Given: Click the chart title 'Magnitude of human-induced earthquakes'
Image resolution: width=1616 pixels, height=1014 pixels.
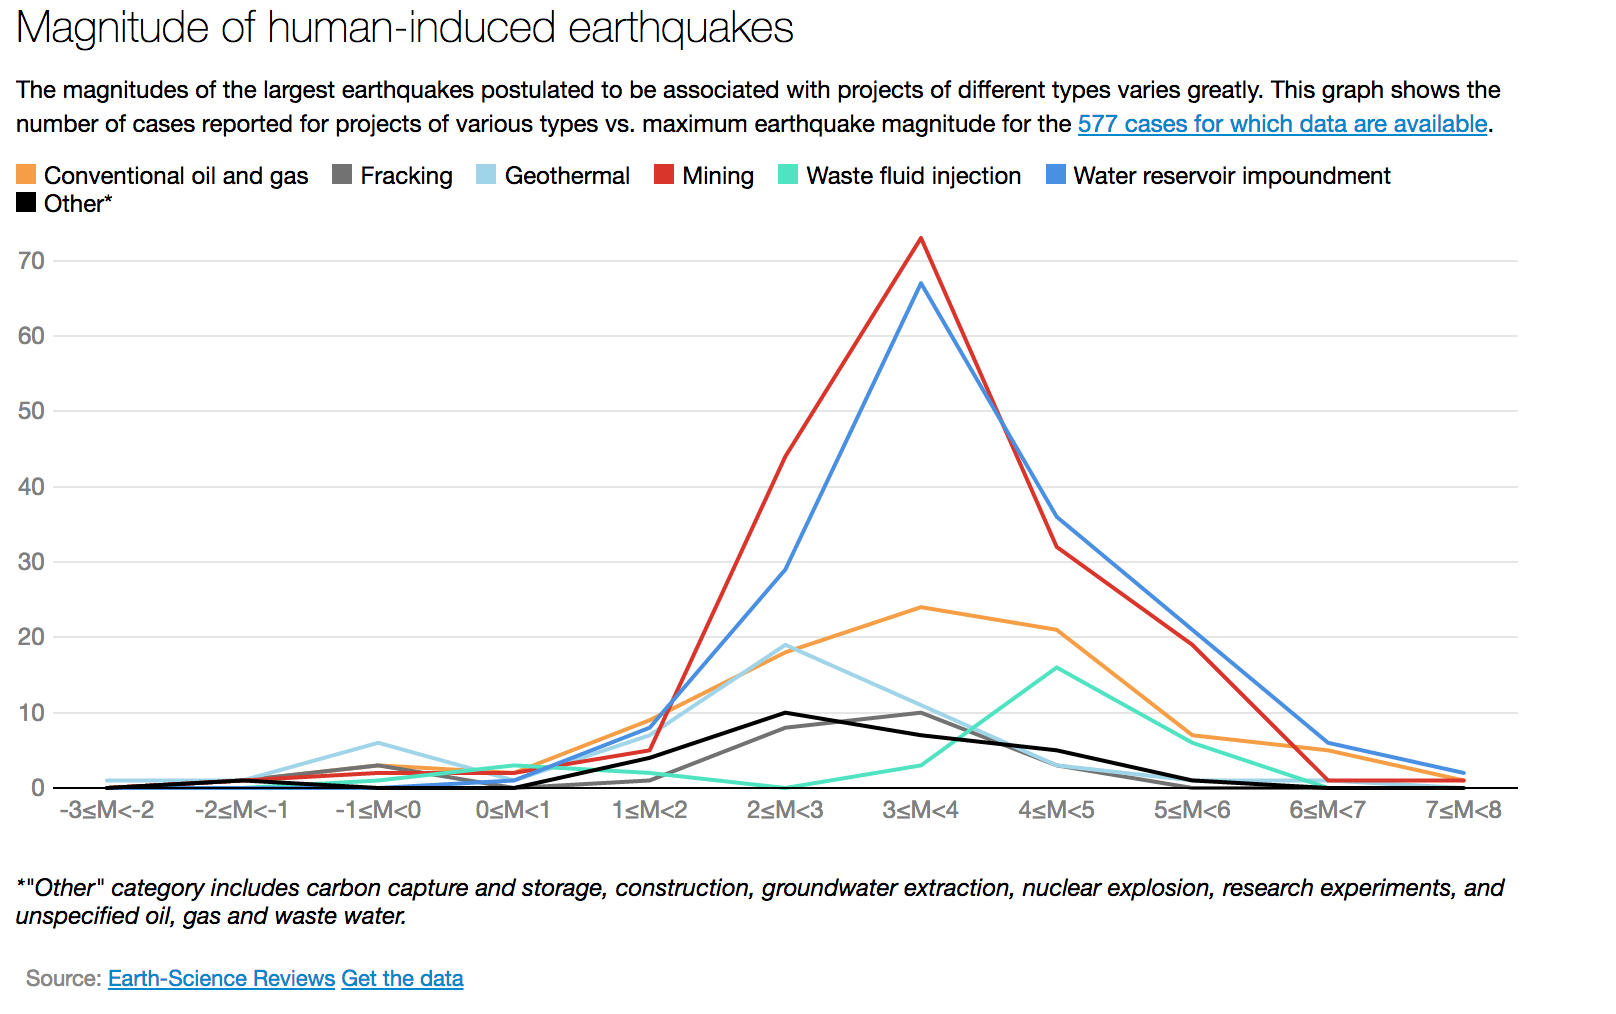Looking at the screenshot, I should click(x=405, y=28).
